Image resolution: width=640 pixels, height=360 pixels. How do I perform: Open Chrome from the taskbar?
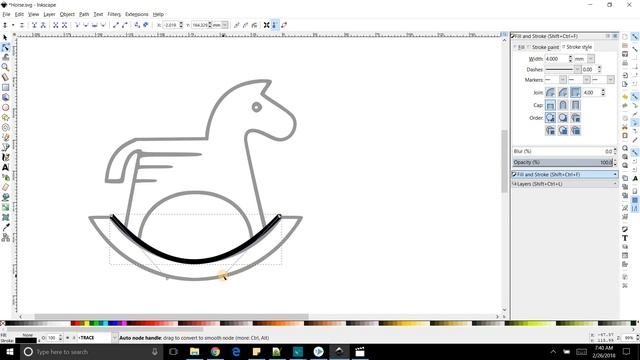215,351
